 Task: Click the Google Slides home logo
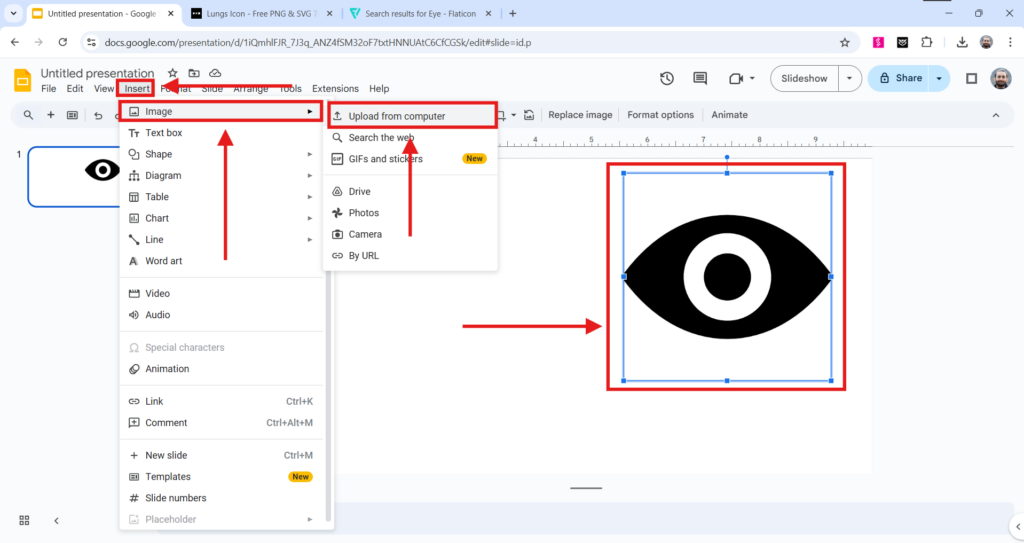pyautogui.click(x=22, y=80)
